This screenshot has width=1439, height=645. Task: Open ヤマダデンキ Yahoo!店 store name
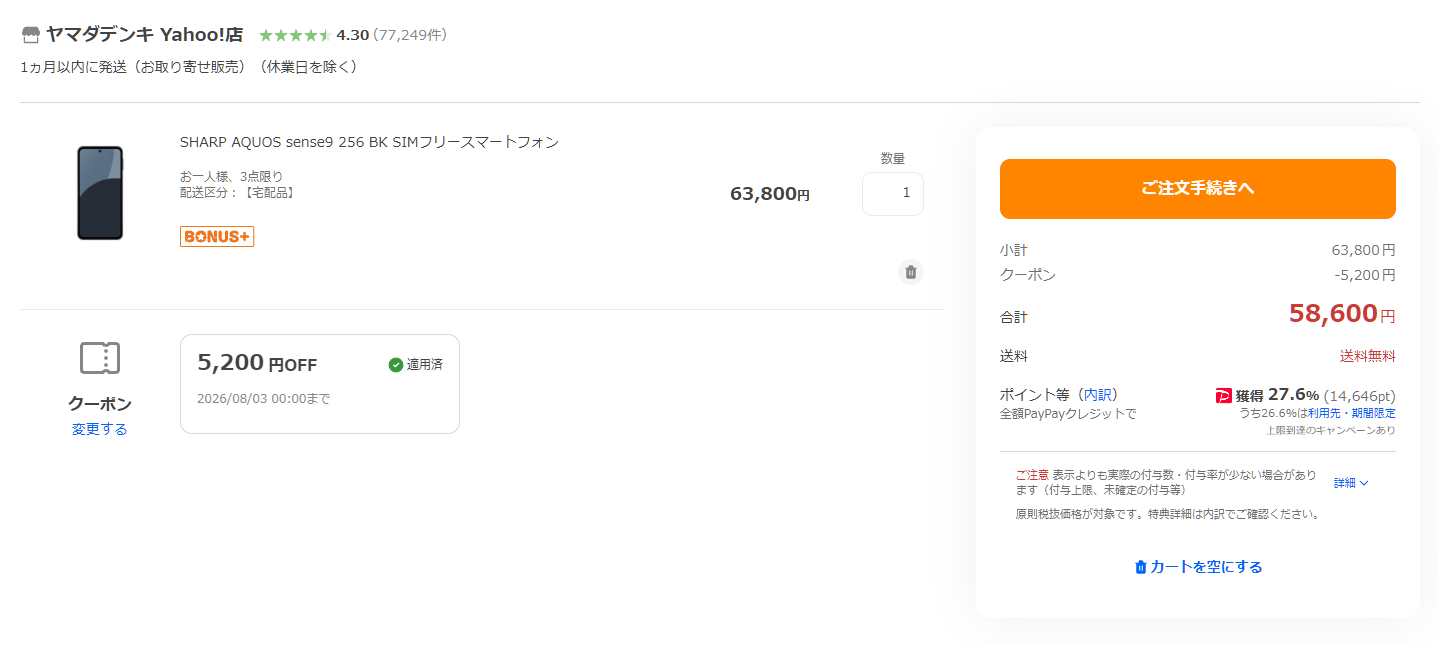[144, 35]
